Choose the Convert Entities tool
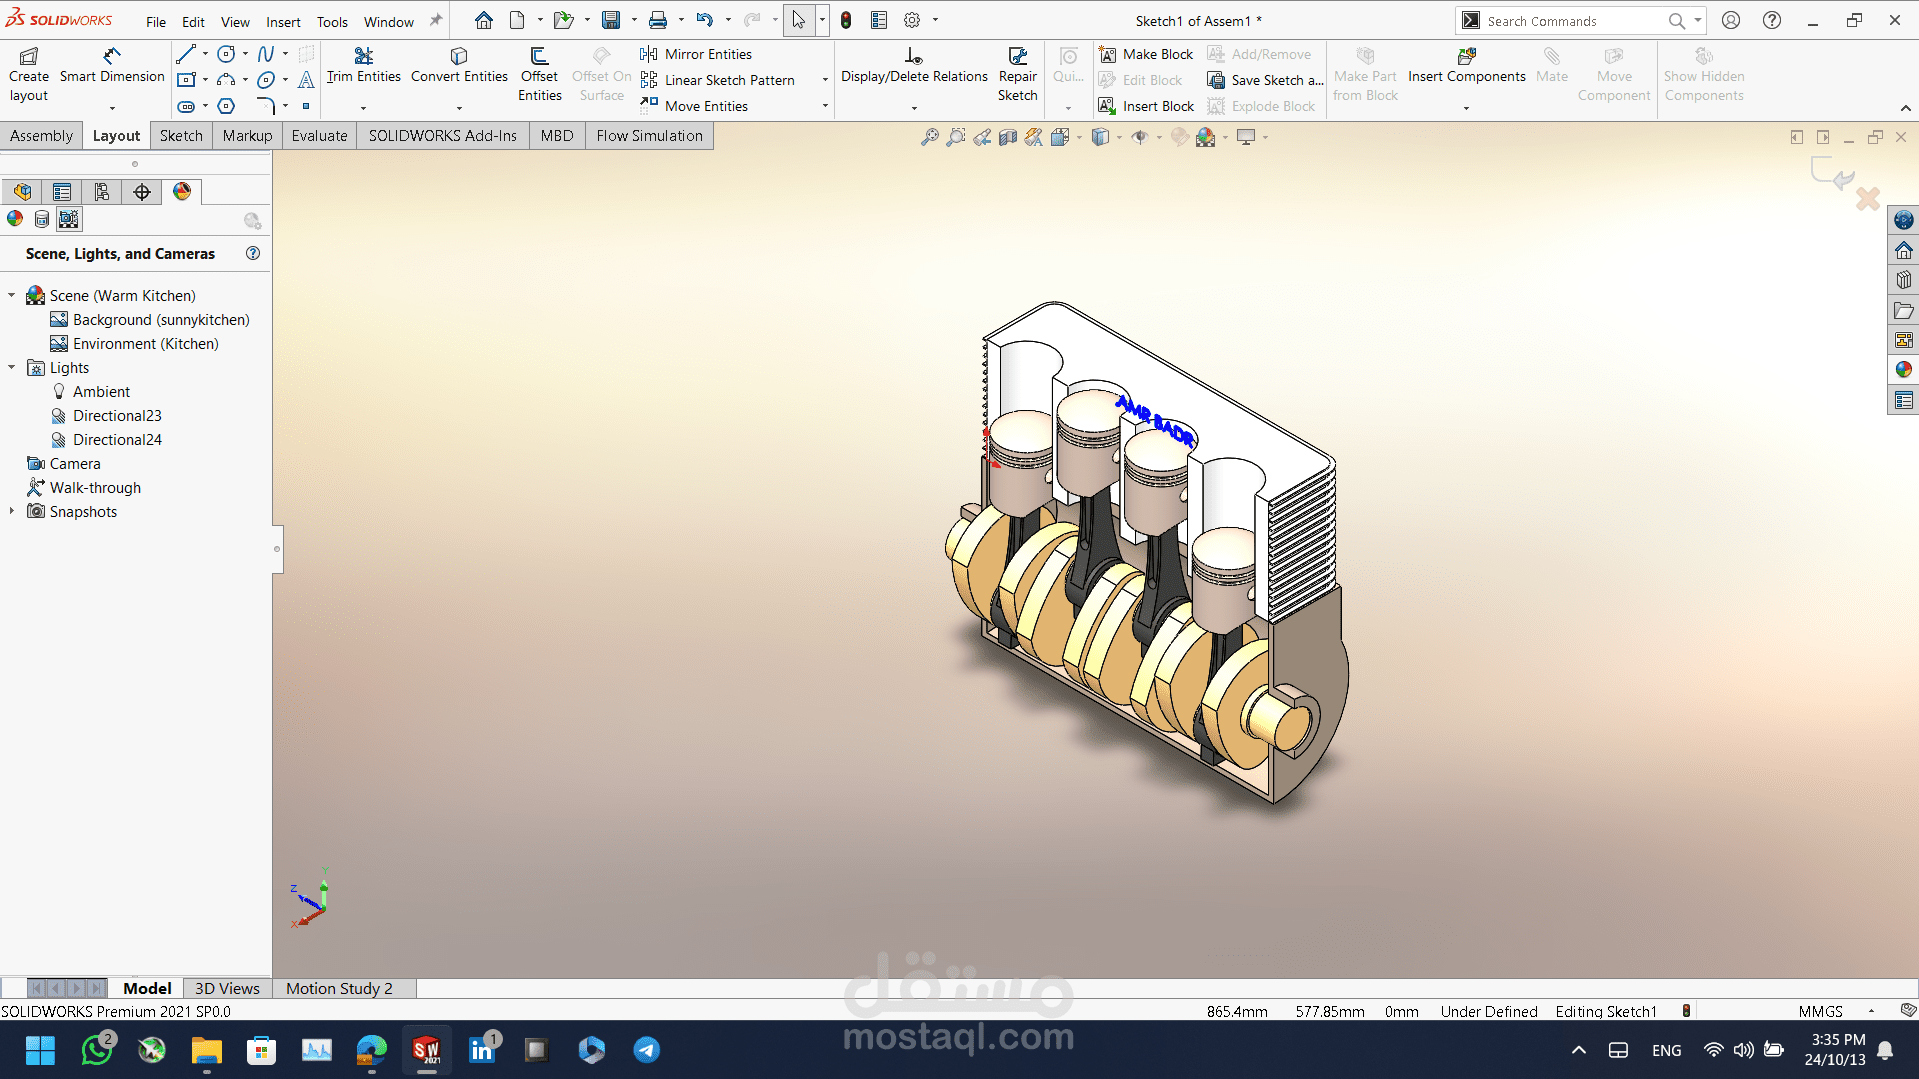Viewport: 1919px width, 1079px height. tap(459, 65)
